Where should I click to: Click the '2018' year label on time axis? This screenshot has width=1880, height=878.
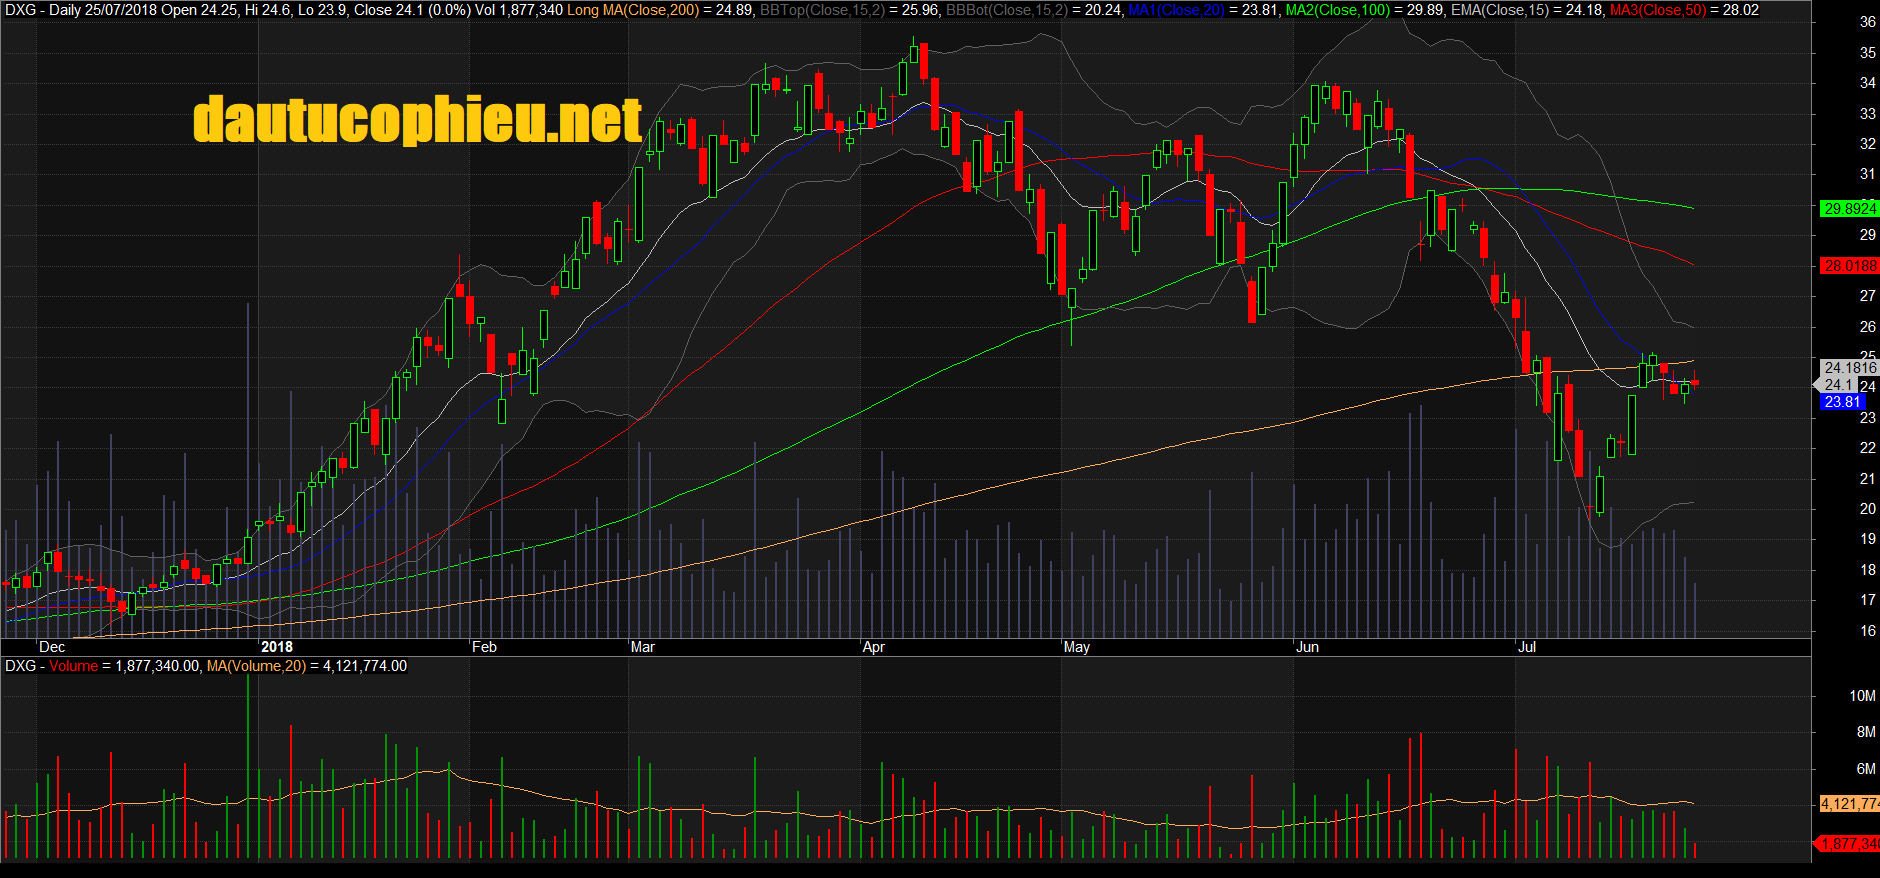(277, 647)
